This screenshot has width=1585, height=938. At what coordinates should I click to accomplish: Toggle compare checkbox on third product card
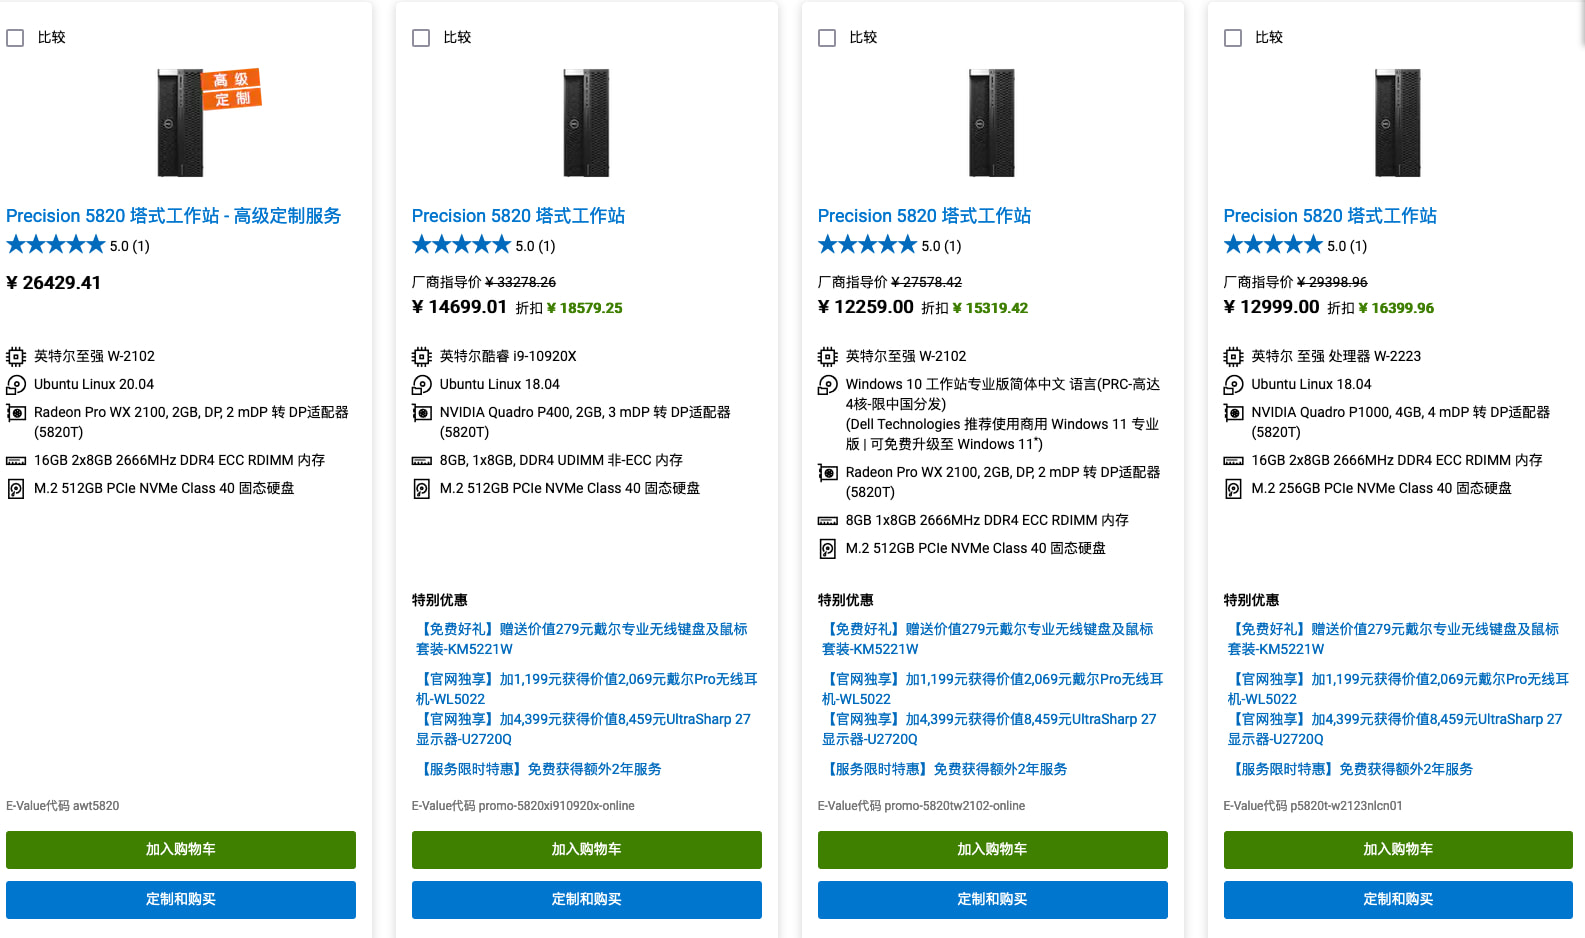tap(827, 38)
